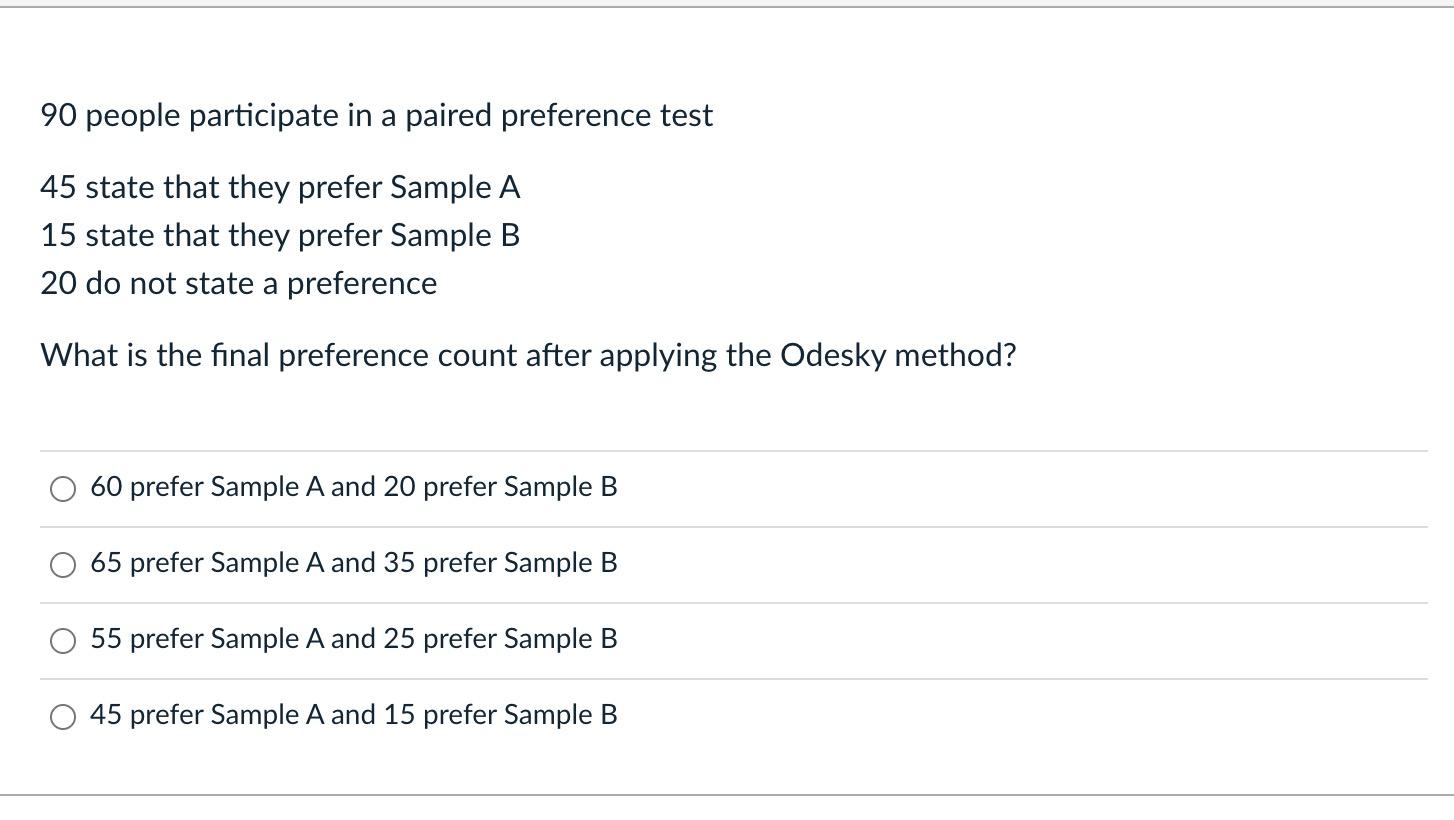
Task: Click the answer reading 45 prefer Sample A
Action: click(x=354, y=716)
